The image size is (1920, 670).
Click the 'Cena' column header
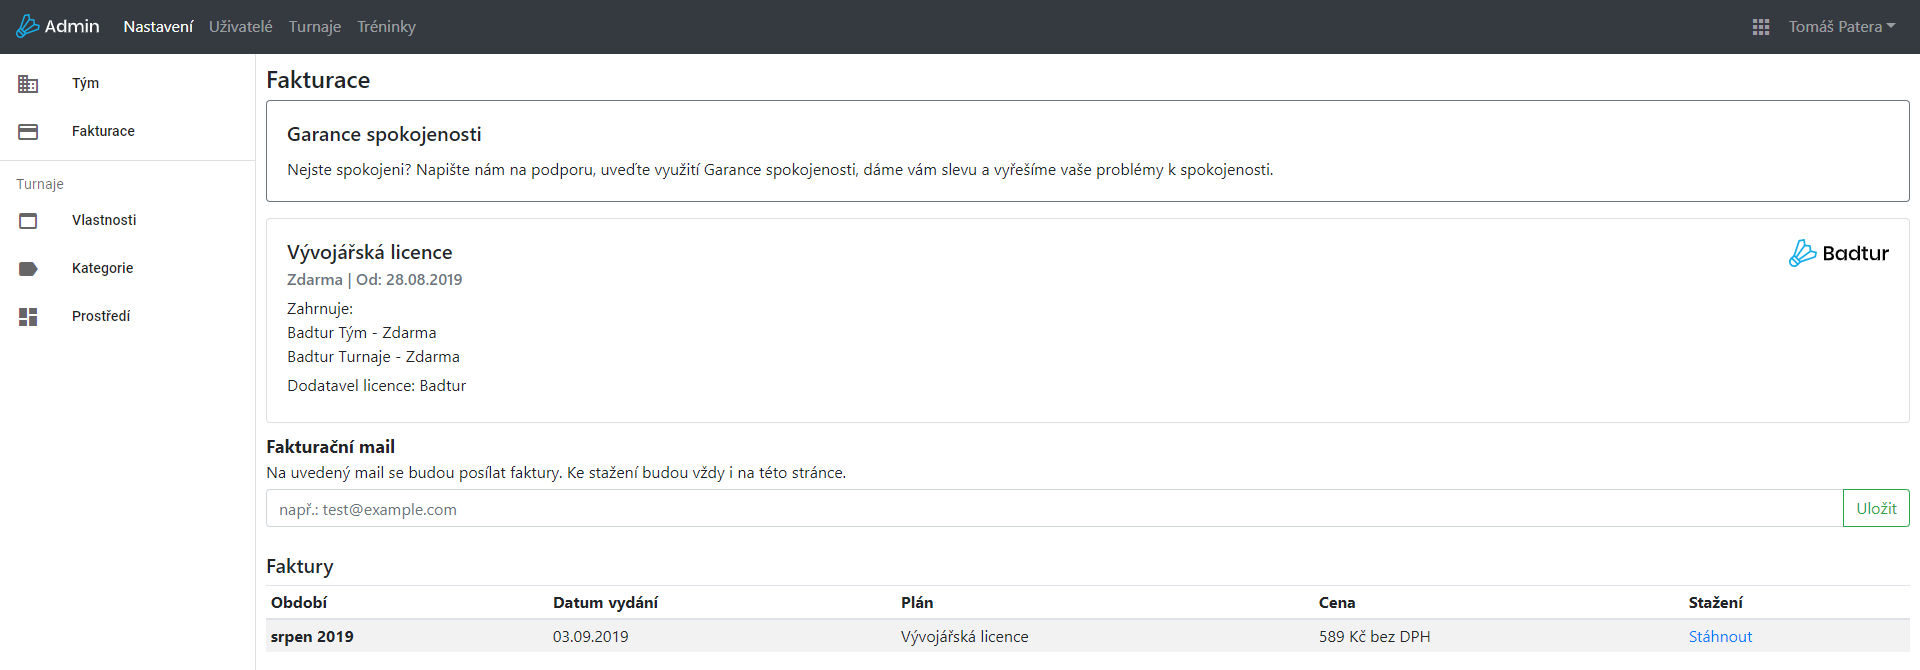1337,602
